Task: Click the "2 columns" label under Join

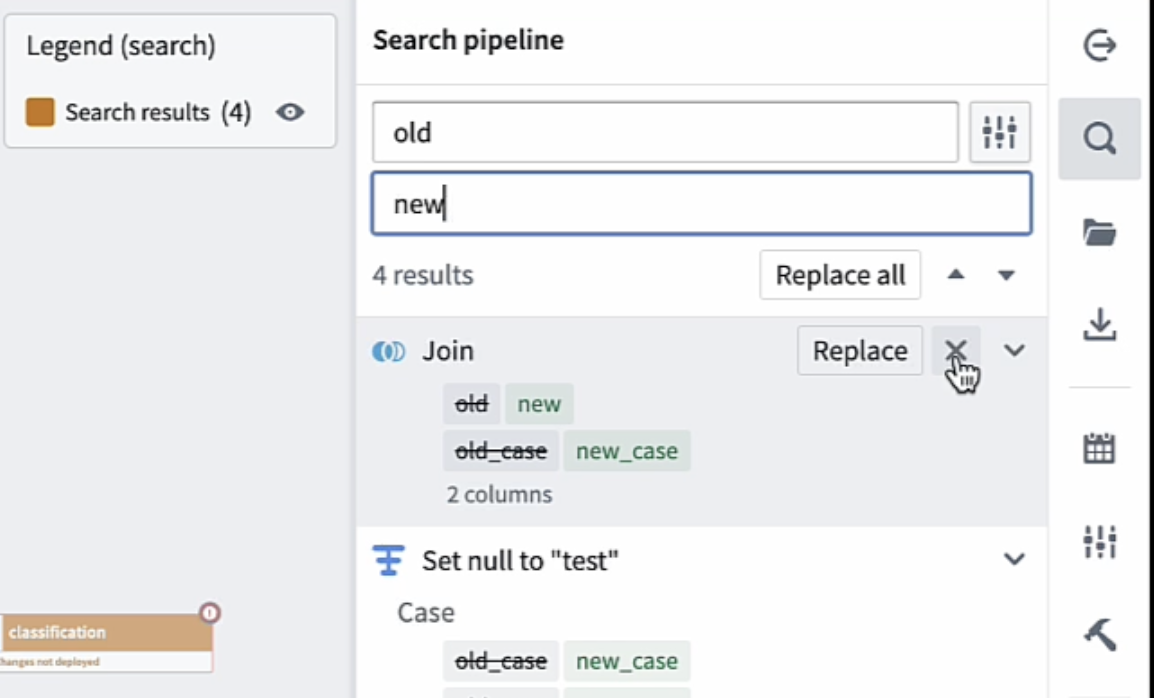Action: (x=499, y=494)
